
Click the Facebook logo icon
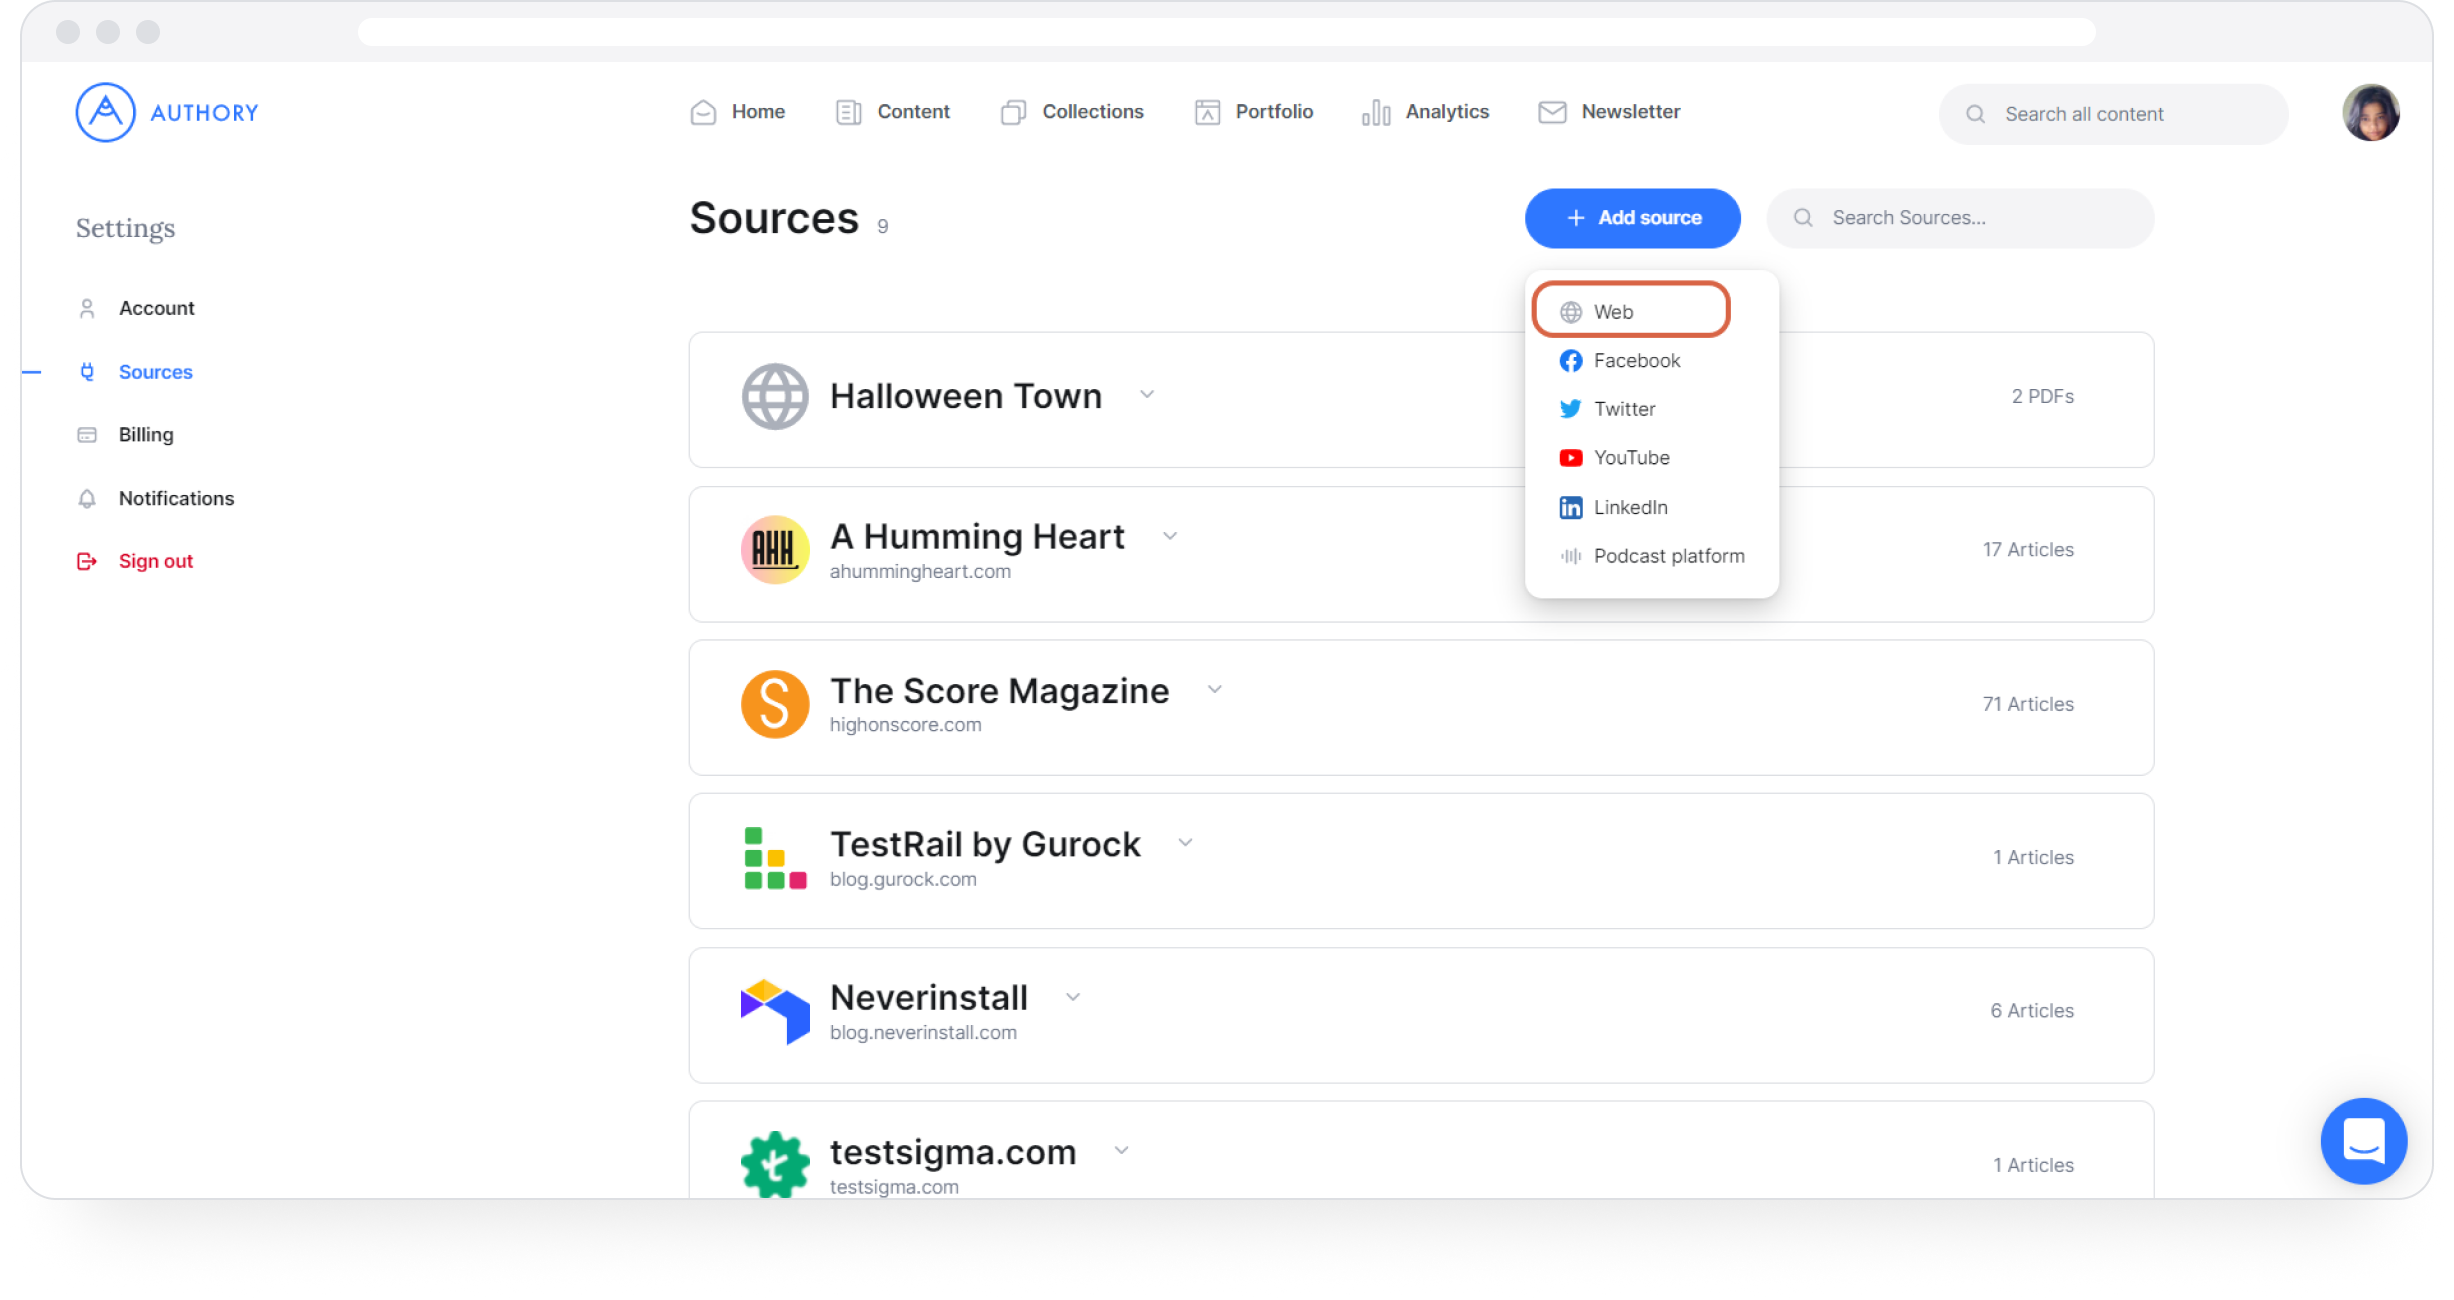coord(1571,361)
